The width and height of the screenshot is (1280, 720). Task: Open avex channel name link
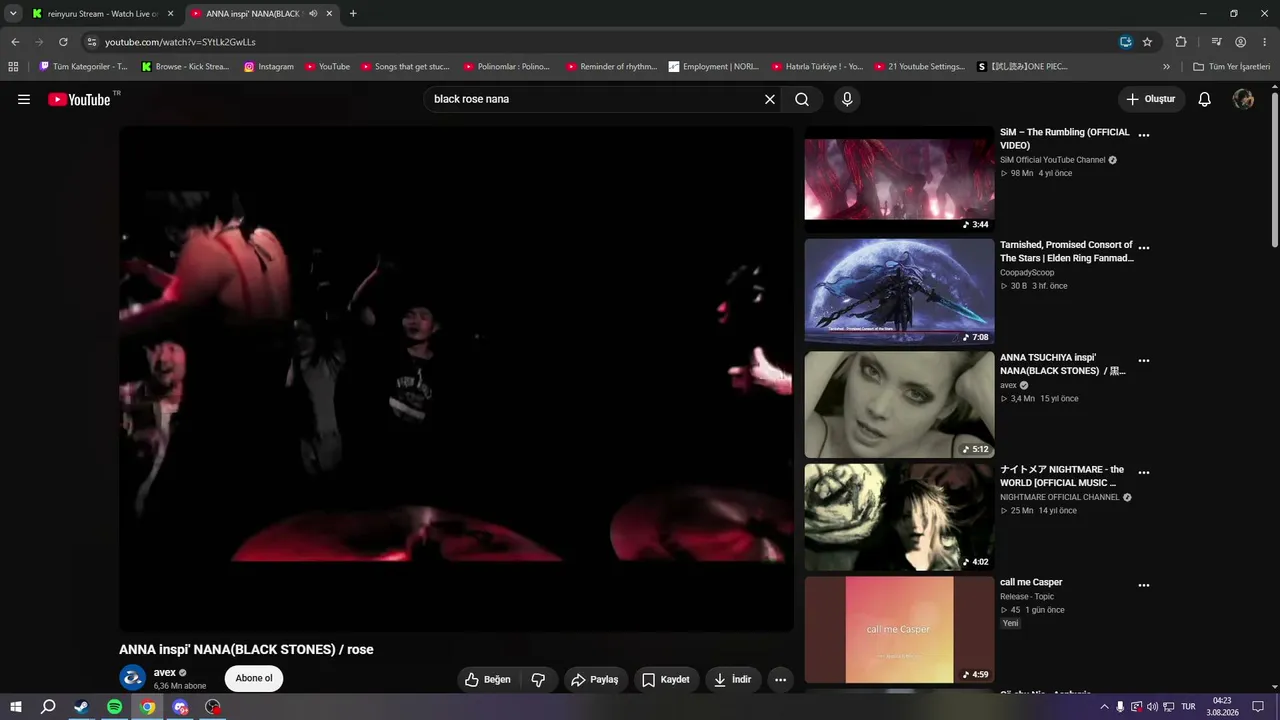[164, 673]
